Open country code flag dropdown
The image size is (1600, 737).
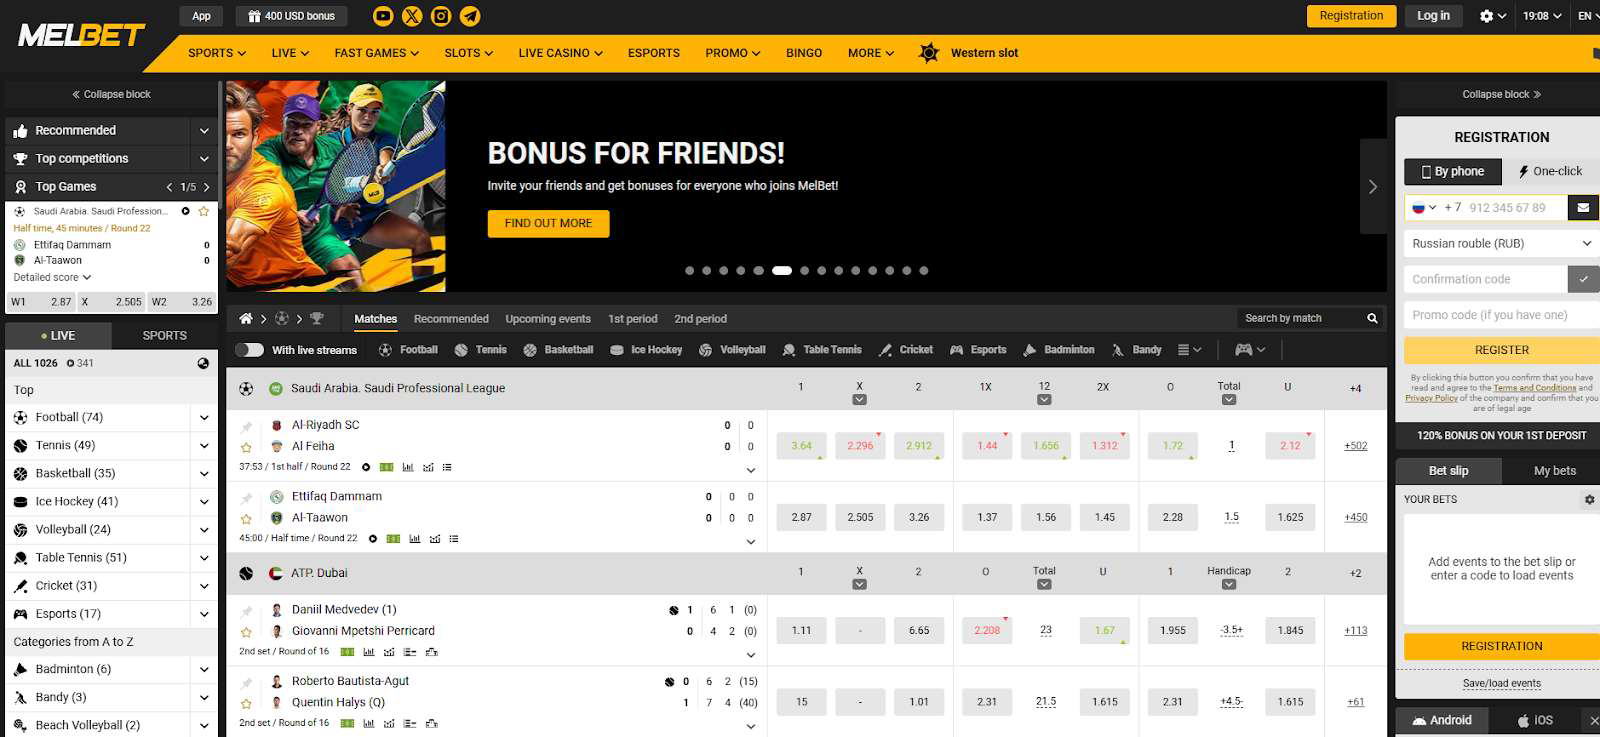pyautogui.click(x=1423, y=208)
